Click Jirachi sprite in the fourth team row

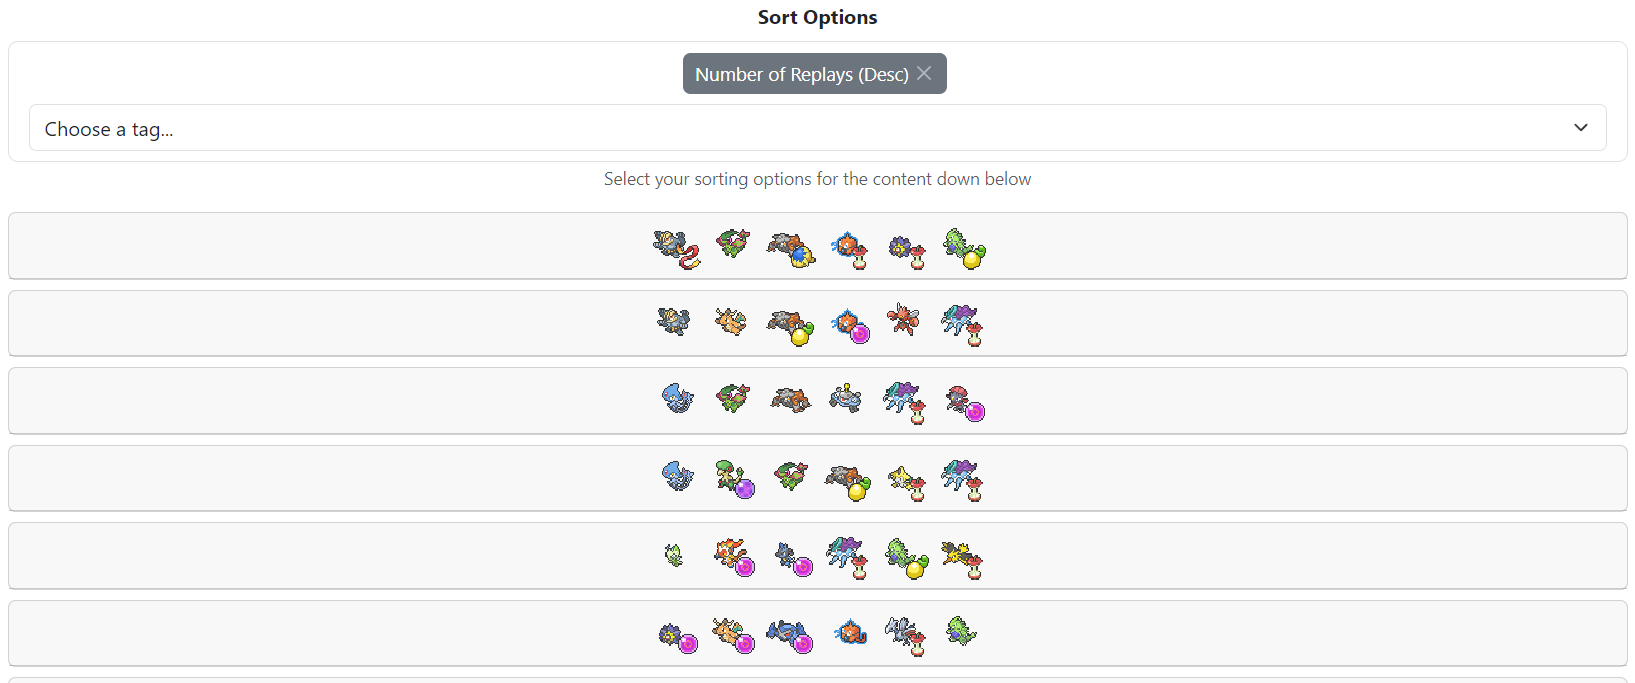click(x=908, y=482)
